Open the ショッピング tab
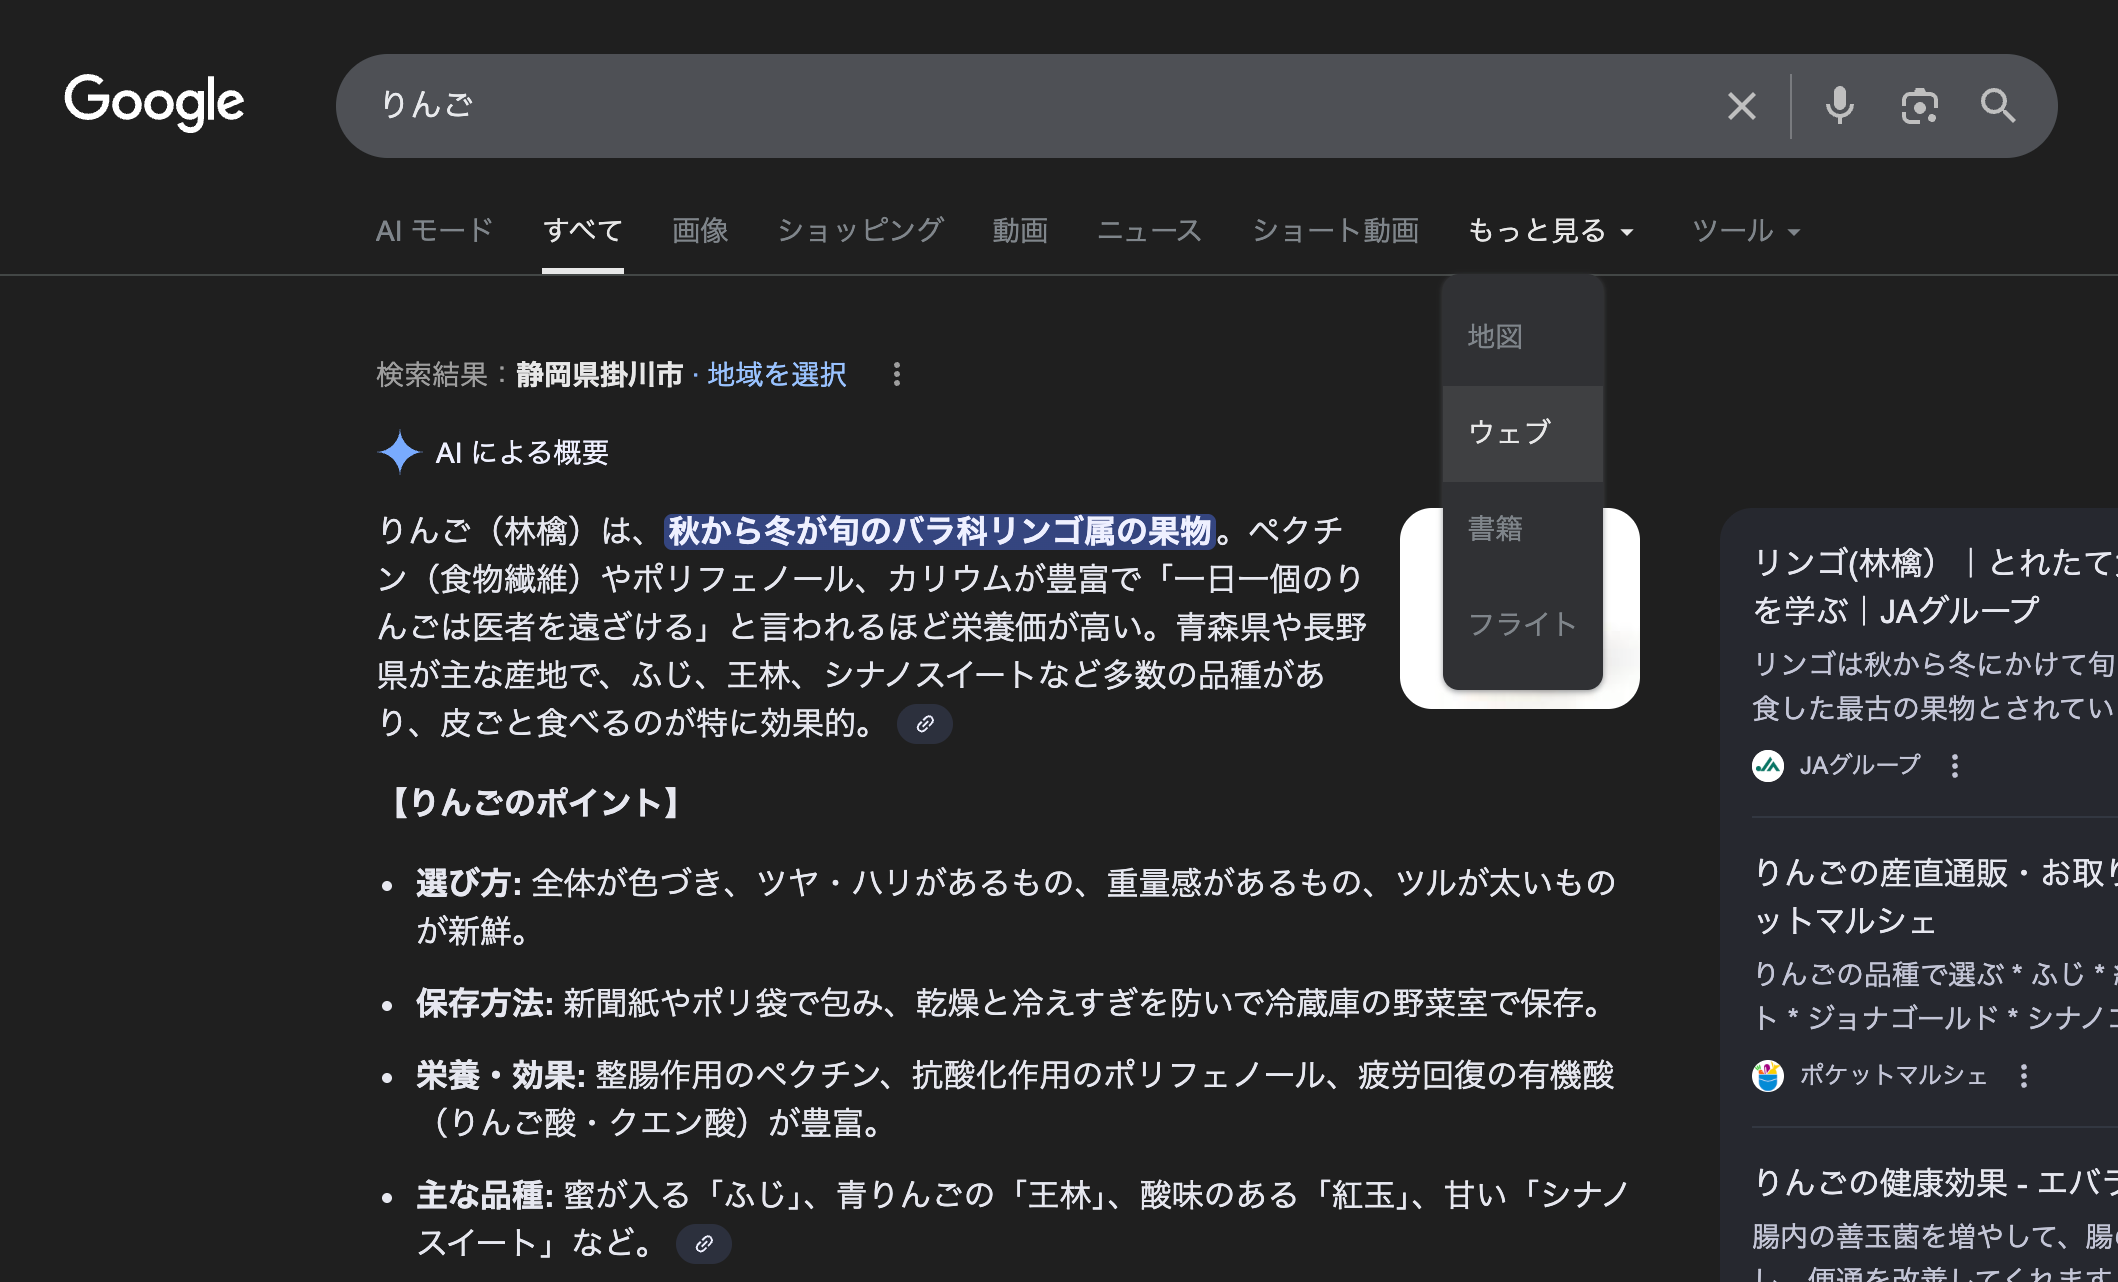Viewport: 2118px width, 1282px height. [x=860, y=231]
